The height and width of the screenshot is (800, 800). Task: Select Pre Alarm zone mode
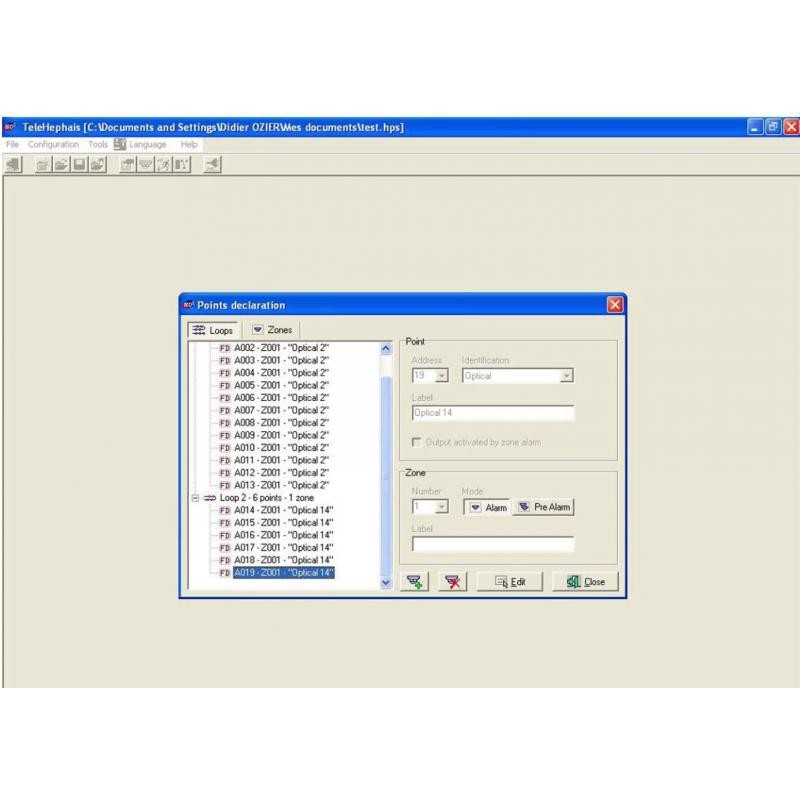(544, 507)
